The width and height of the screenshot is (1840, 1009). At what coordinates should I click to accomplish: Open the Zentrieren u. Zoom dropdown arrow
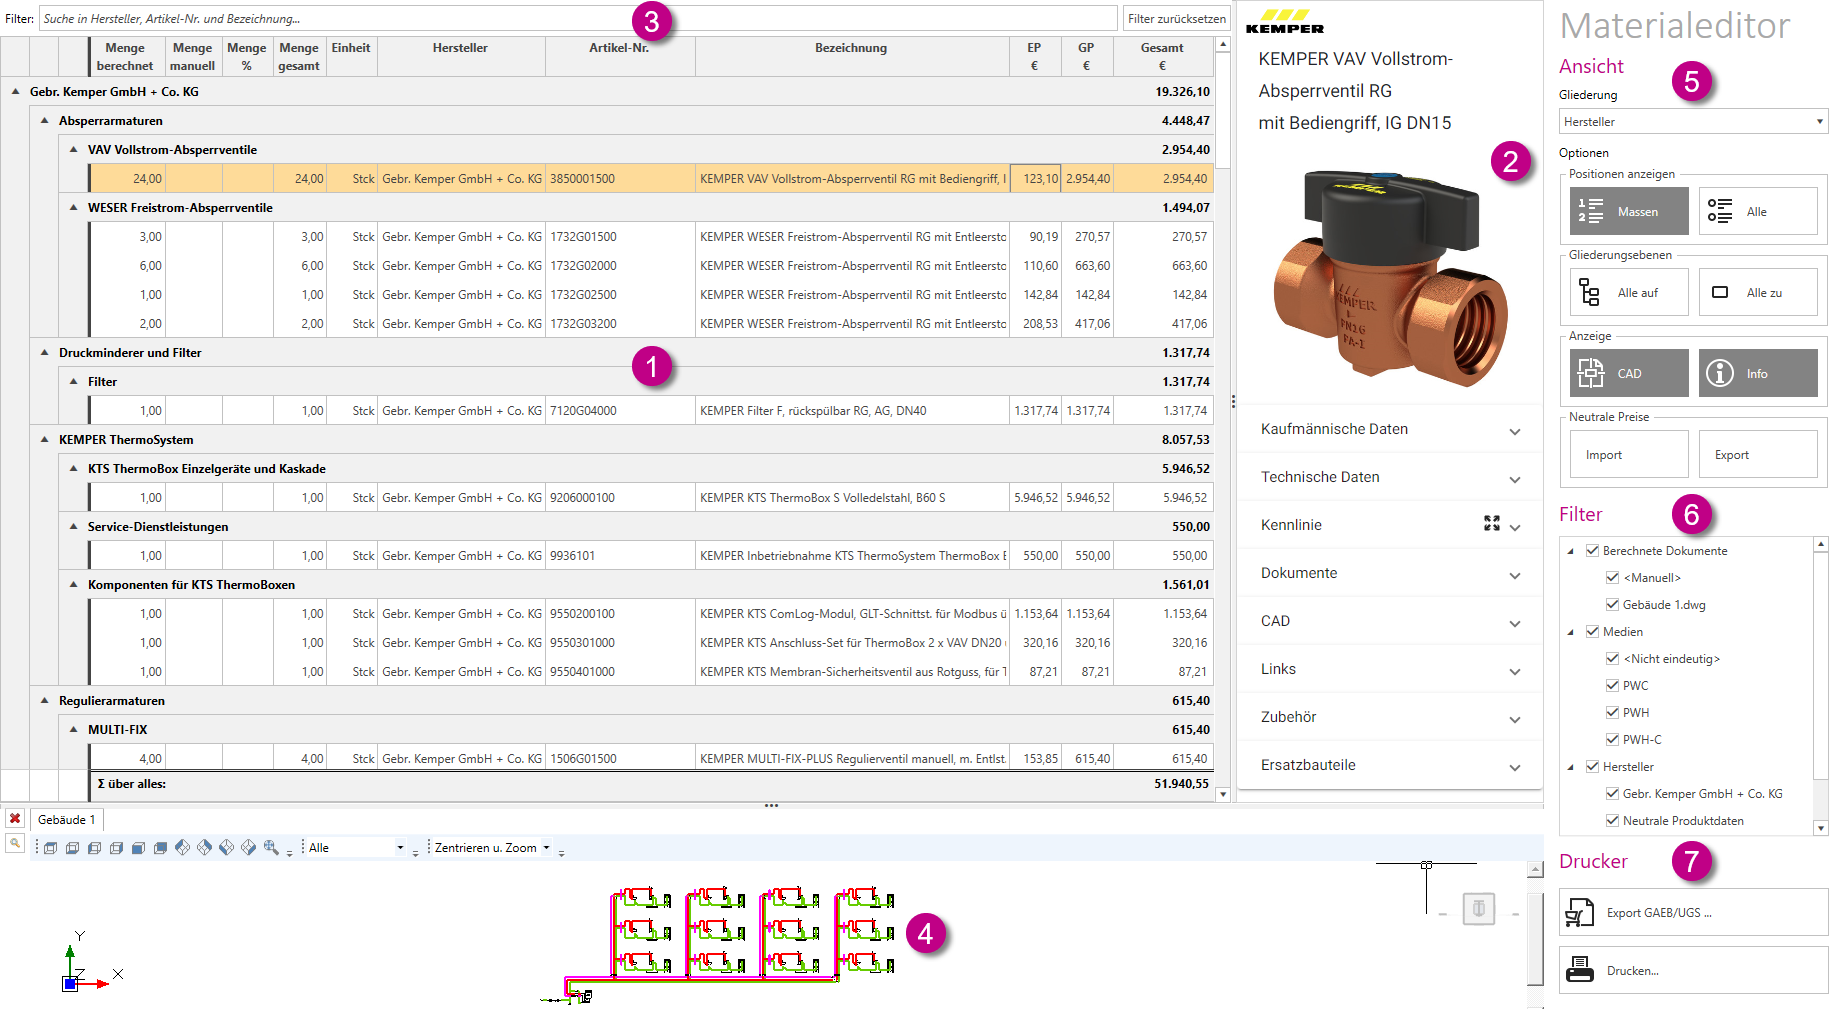[x=546, y=848]
